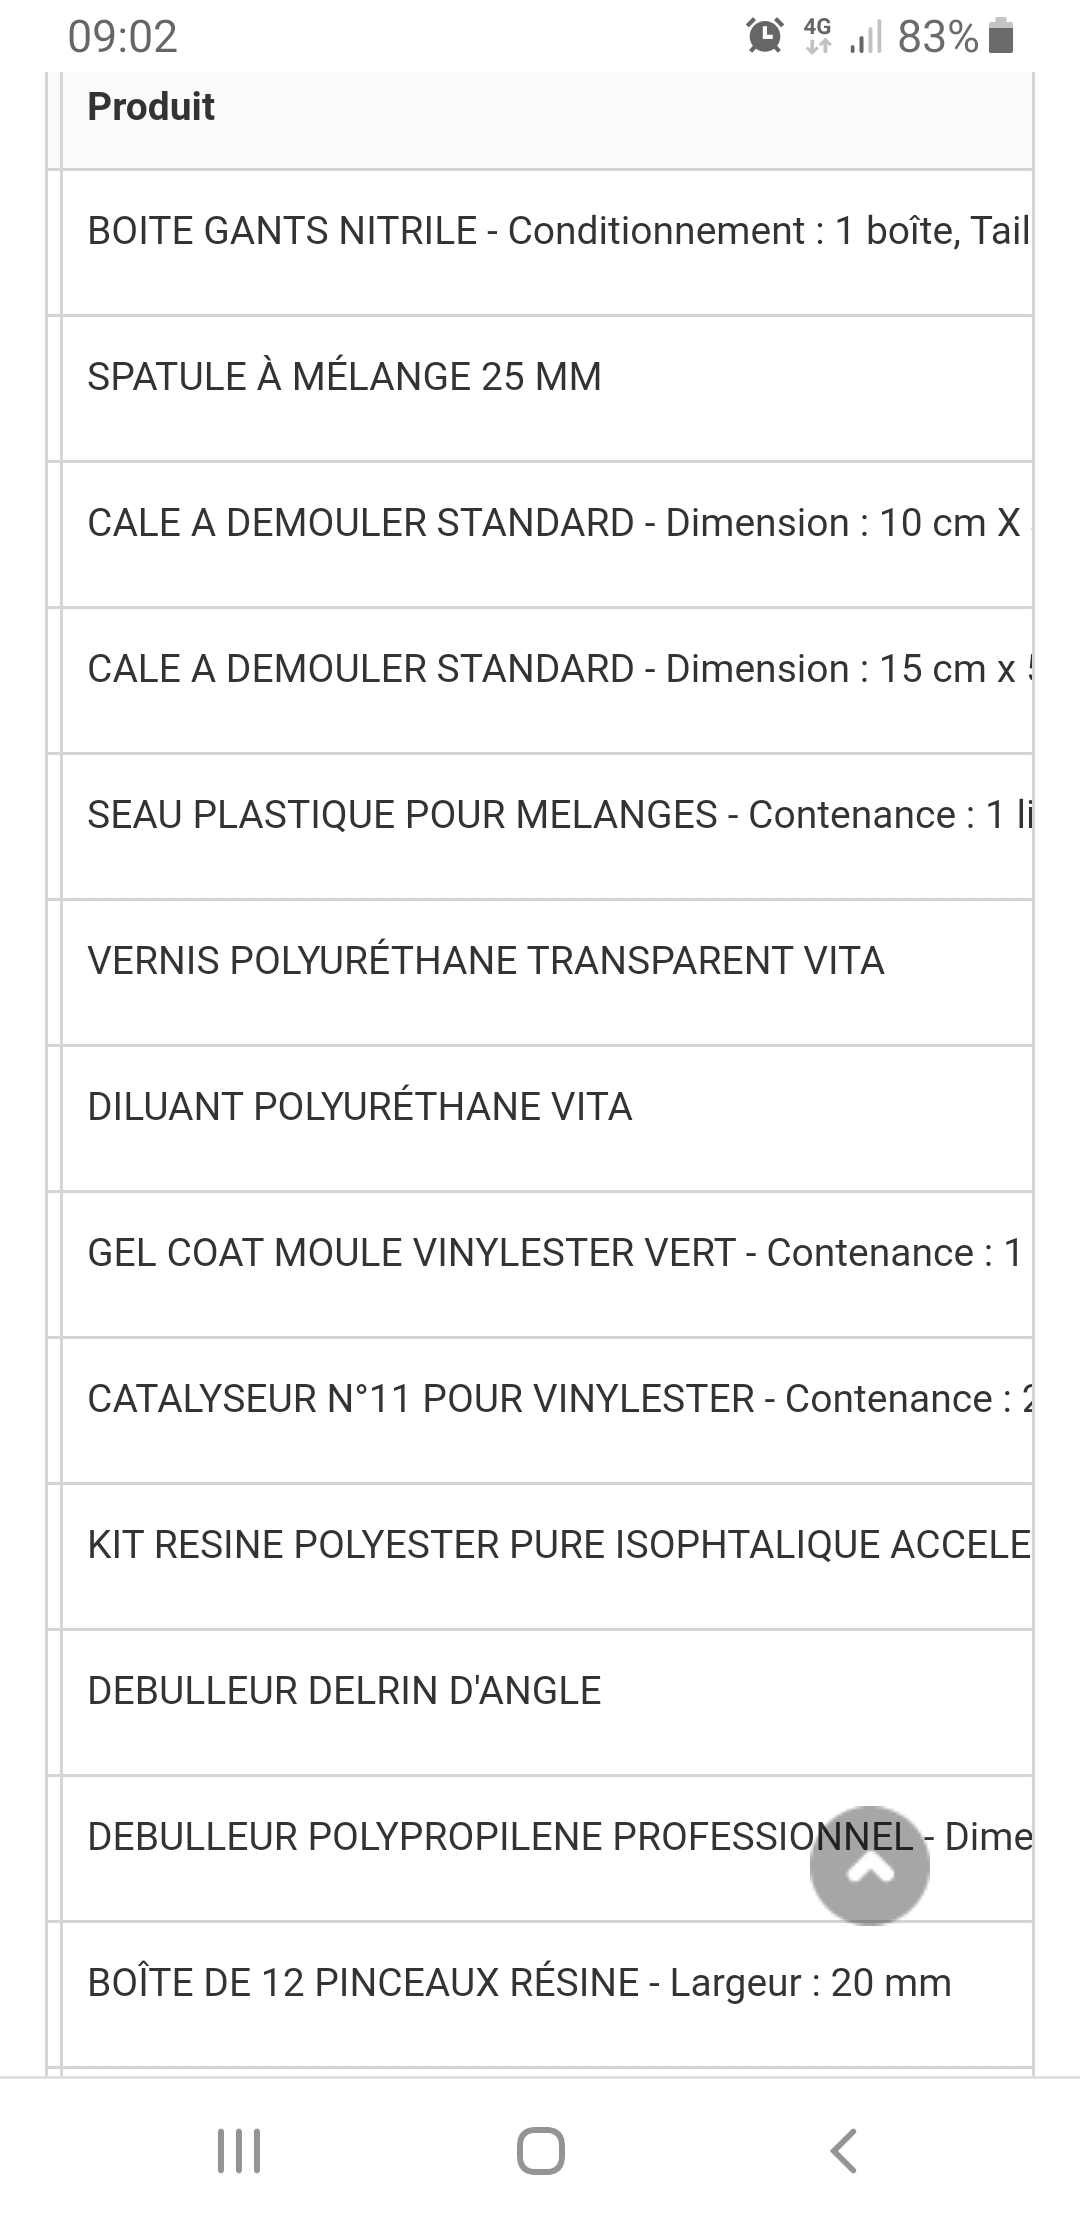The image size is (1080, 2220).
Task: Tap the signal strength bars icon
Action: pos(866,38)
